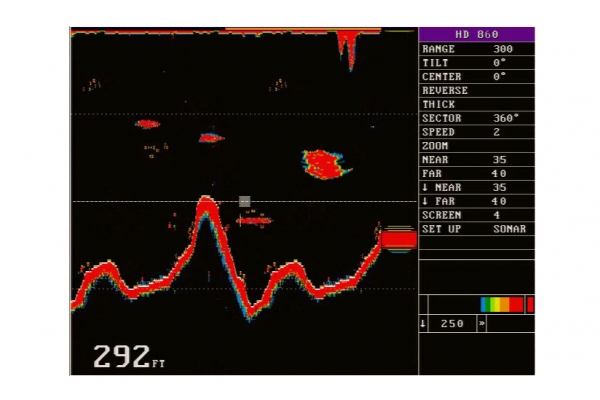Image resolution: width=600 pixels, height=400 pixels.
Task: Click the grey square cursor marker on the echogram
Action: pyautogui.click(x=244, y=201)
